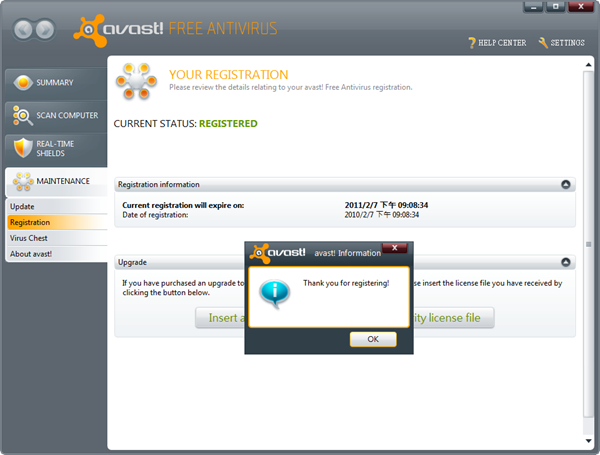The height and width of the screenshot is (455, 600).
Task: Open Settings
Action: point(561,43)
